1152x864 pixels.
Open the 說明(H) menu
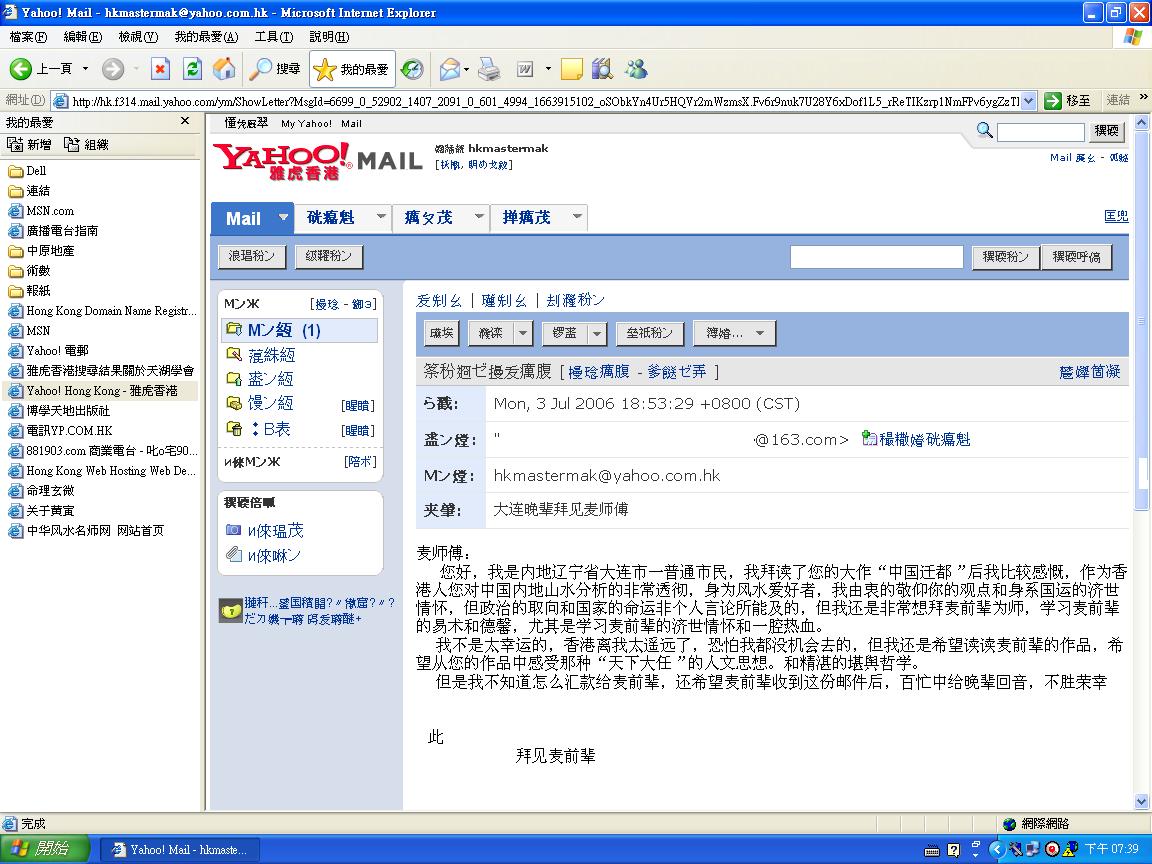(x=329, y=37)
